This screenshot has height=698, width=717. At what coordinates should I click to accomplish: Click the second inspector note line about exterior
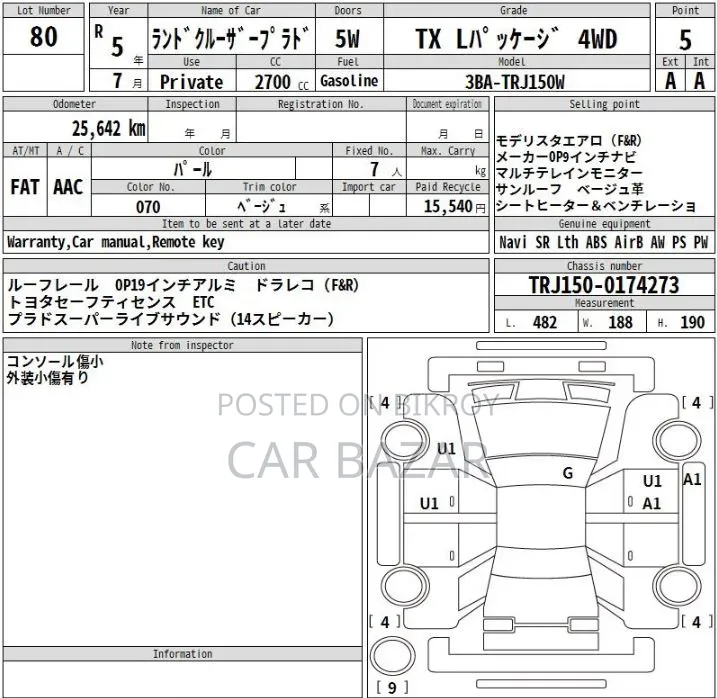tap(47, 378)
